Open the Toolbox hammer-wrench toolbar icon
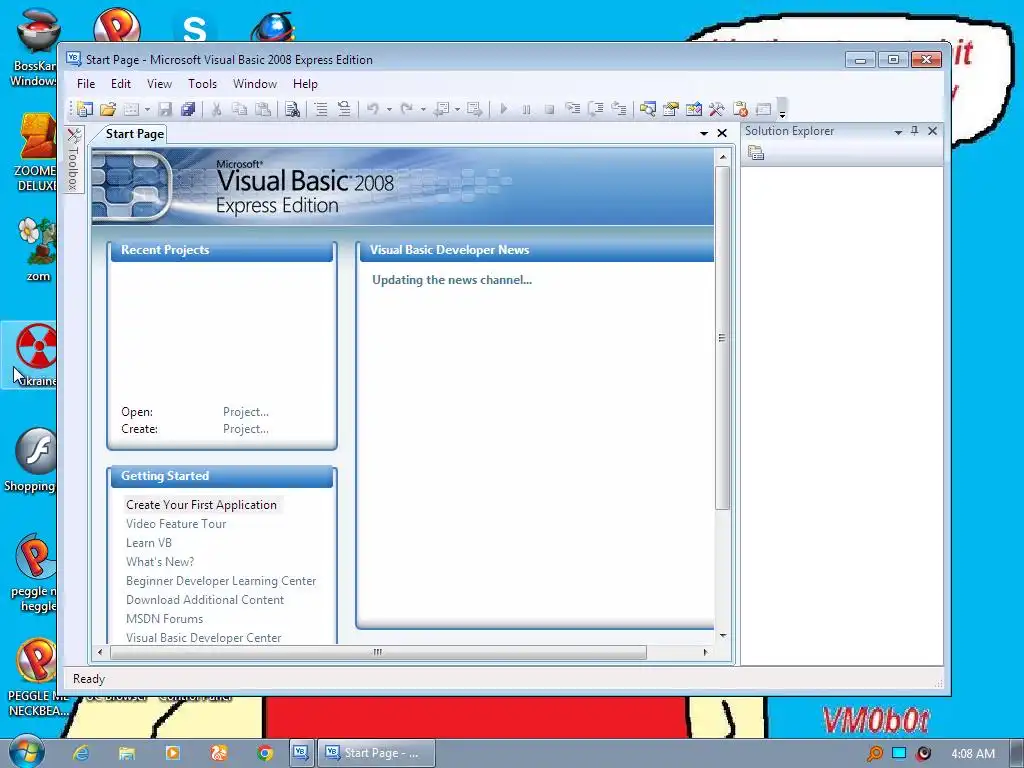Viewport: 1024px width, 768px height. pyautogui.click(x=716, y=109)
